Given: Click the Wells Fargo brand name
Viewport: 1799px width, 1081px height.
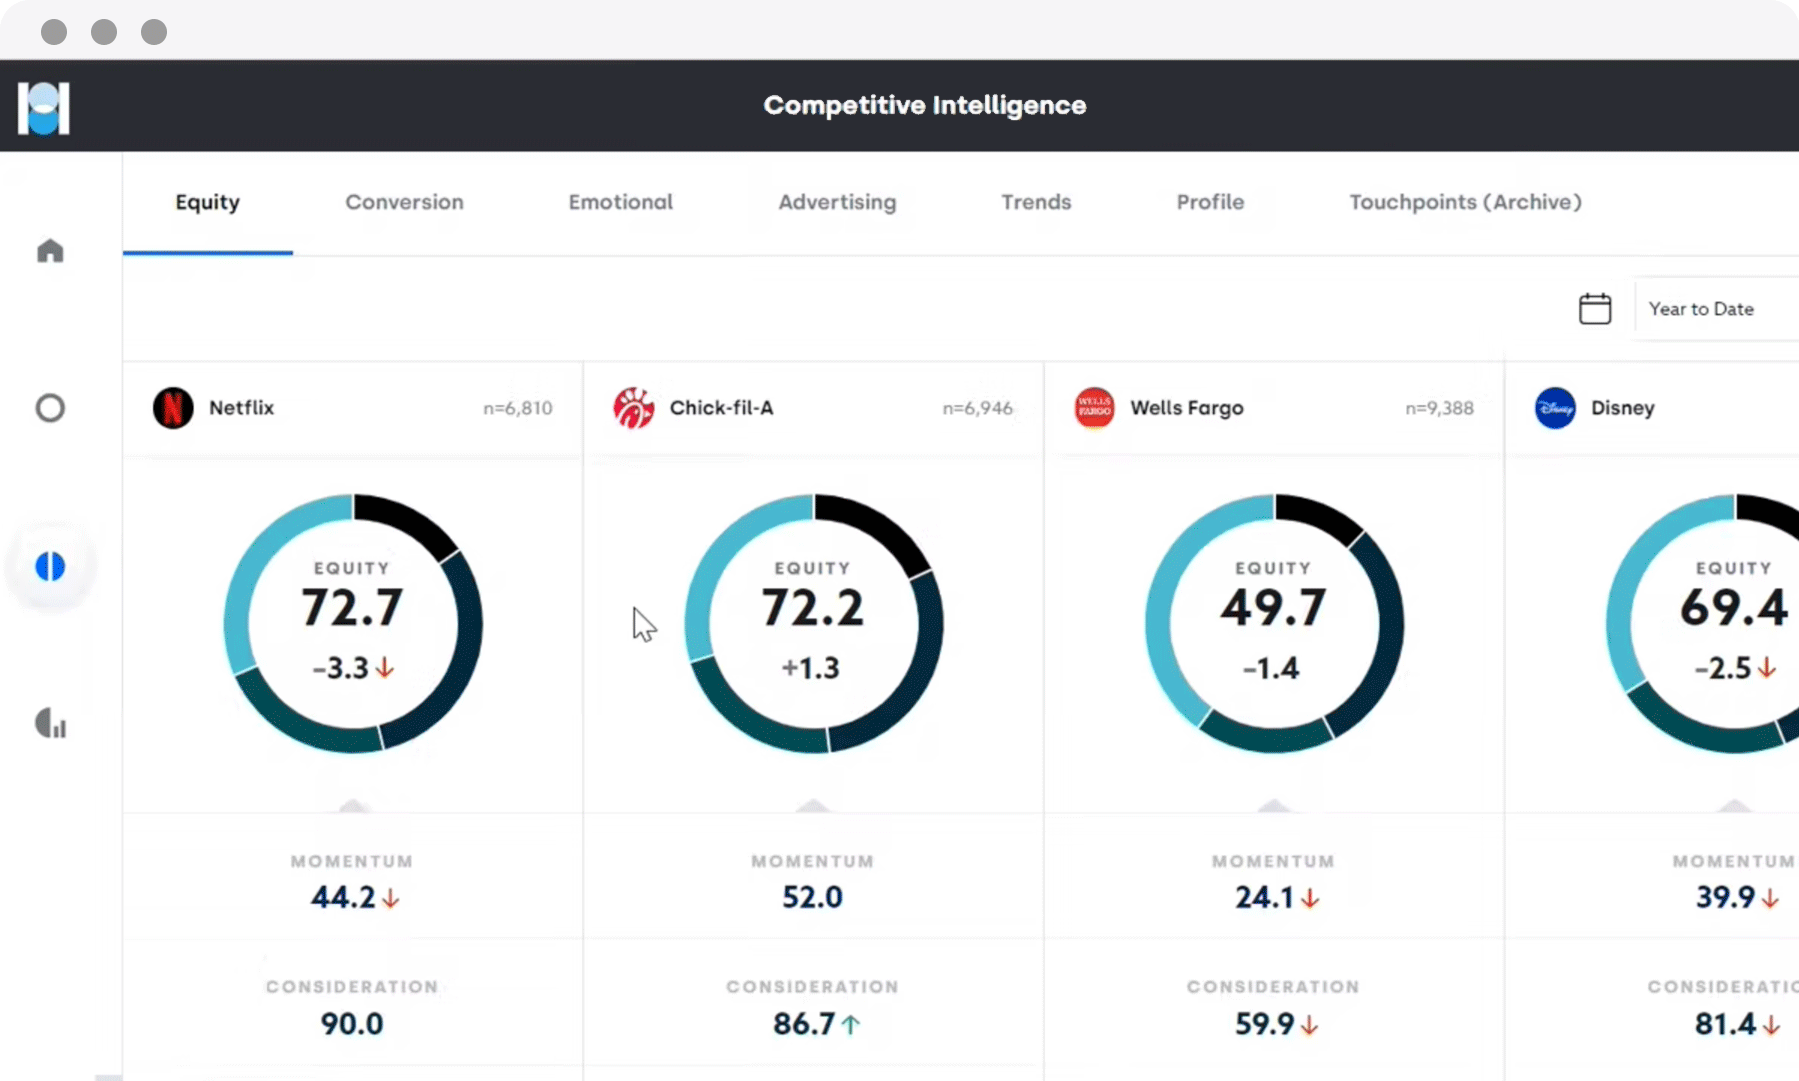Looking at the screenshot, I should [1187, 408].
